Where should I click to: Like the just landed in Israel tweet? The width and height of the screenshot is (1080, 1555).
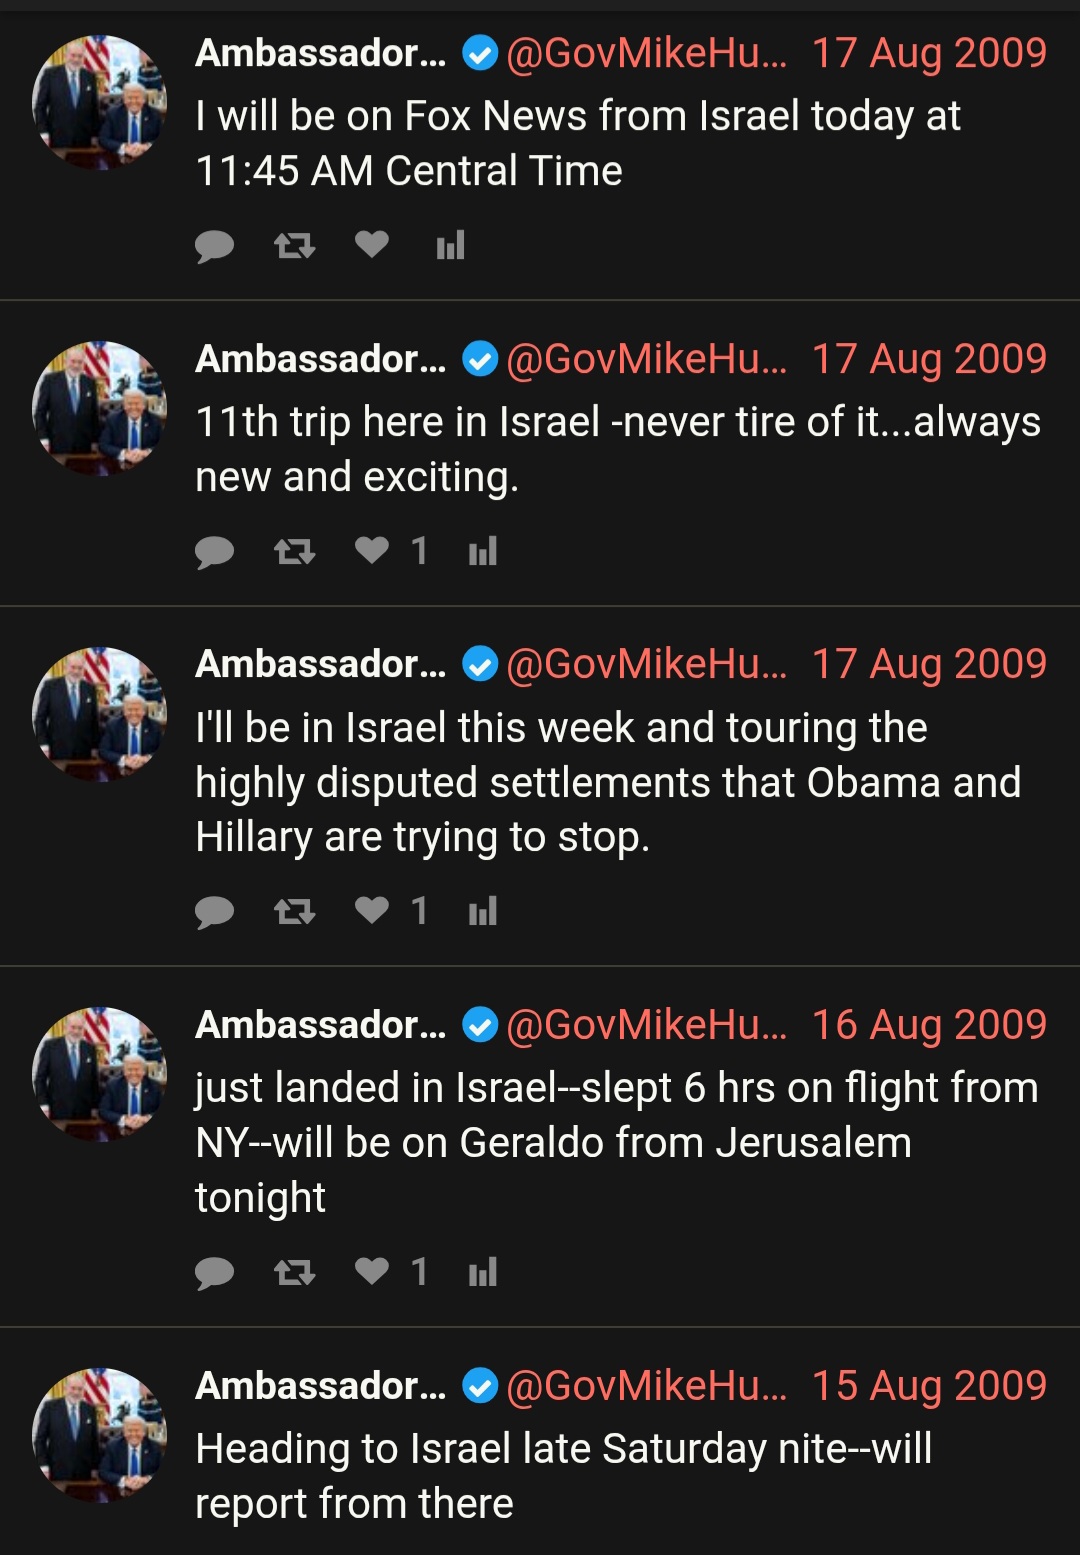(372, 1271)
